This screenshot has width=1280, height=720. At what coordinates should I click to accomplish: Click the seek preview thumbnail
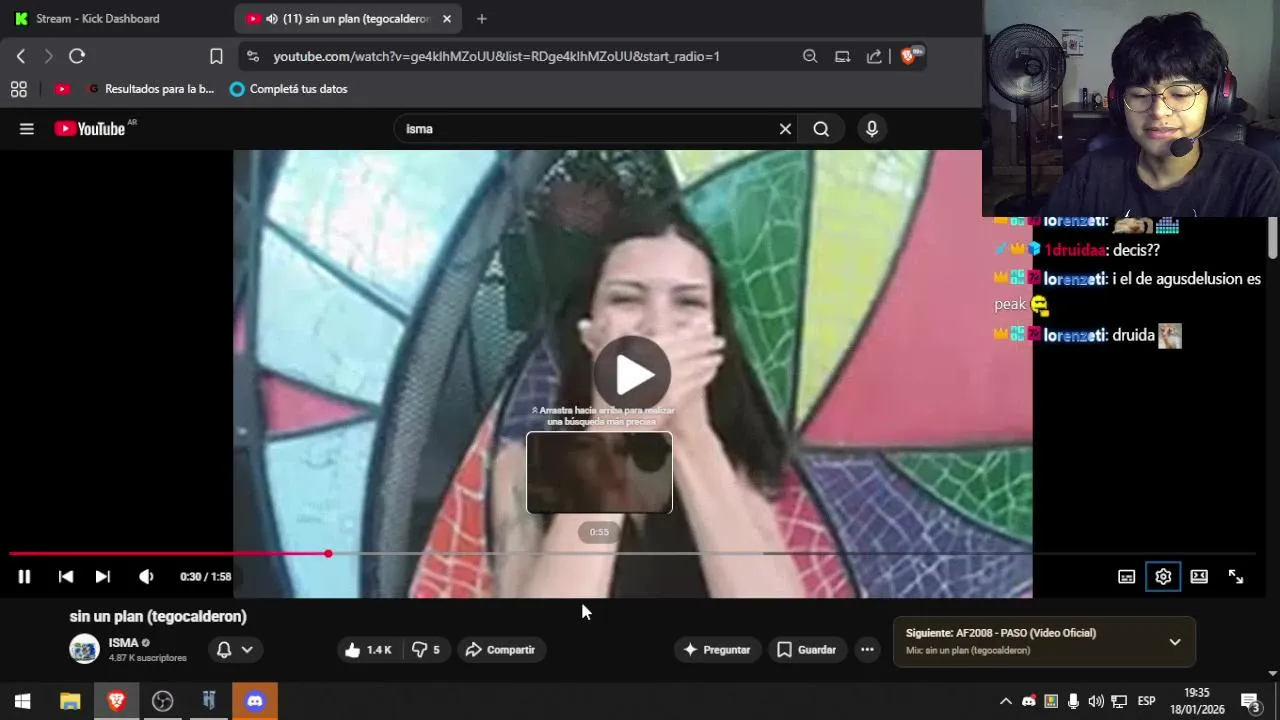click(599, 472)
